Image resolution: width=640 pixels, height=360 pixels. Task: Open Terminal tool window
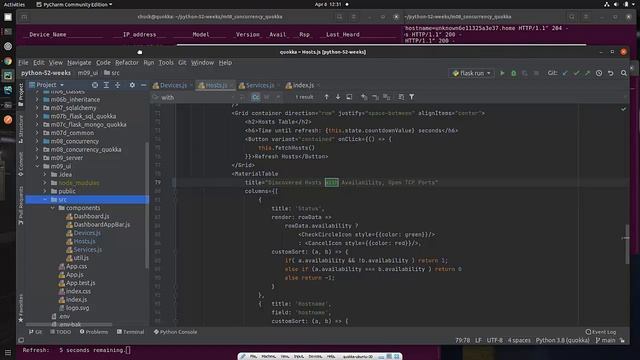(131, 332)
